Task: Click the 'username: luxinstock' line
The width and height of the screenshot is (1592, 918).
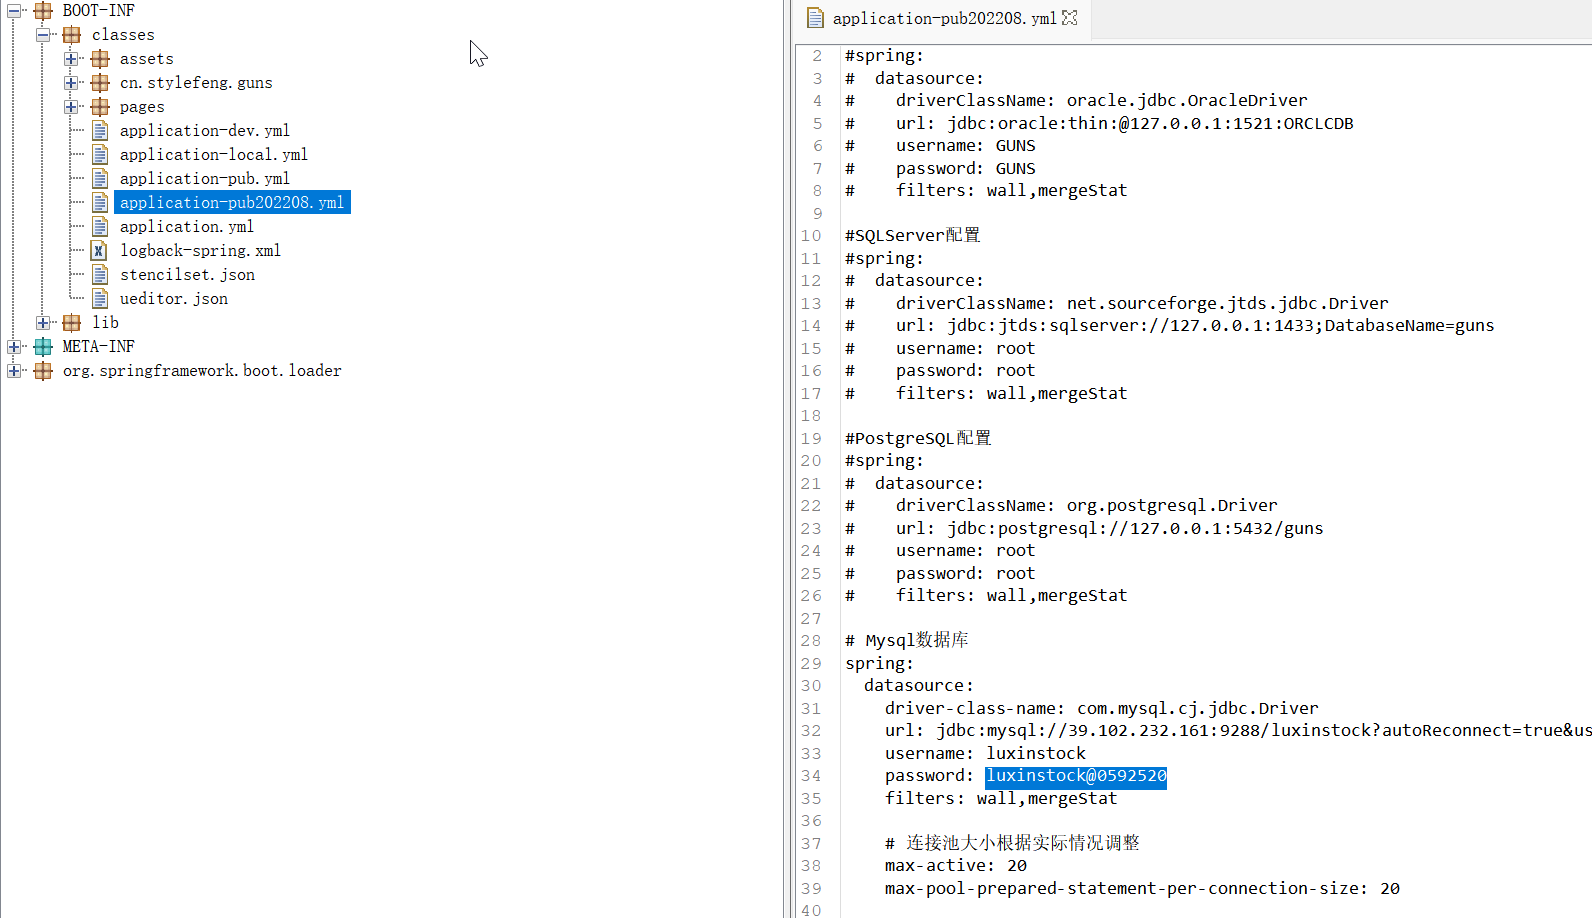Action: pos(985,754)
